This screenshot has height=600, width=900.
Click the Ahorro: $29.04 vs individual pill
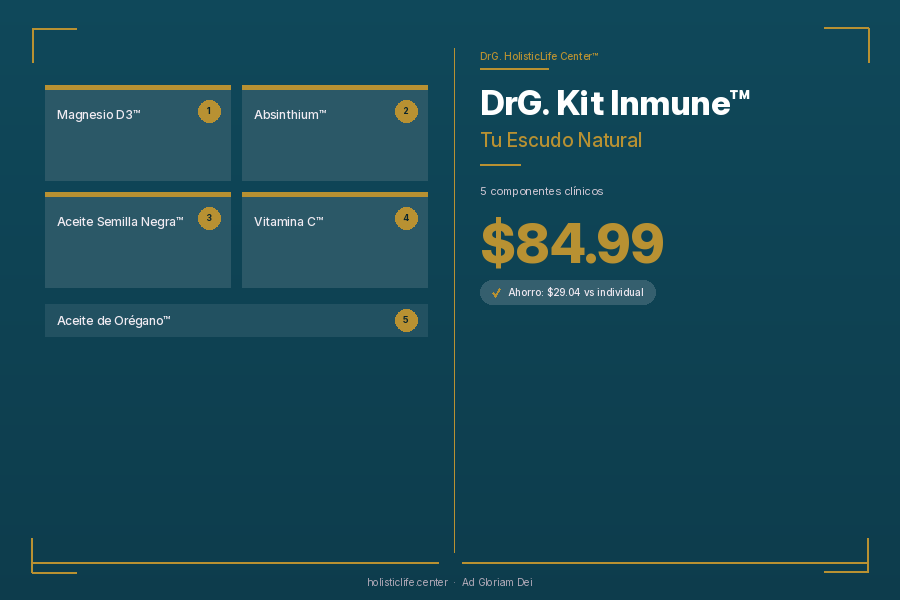[x=568, y=292]
